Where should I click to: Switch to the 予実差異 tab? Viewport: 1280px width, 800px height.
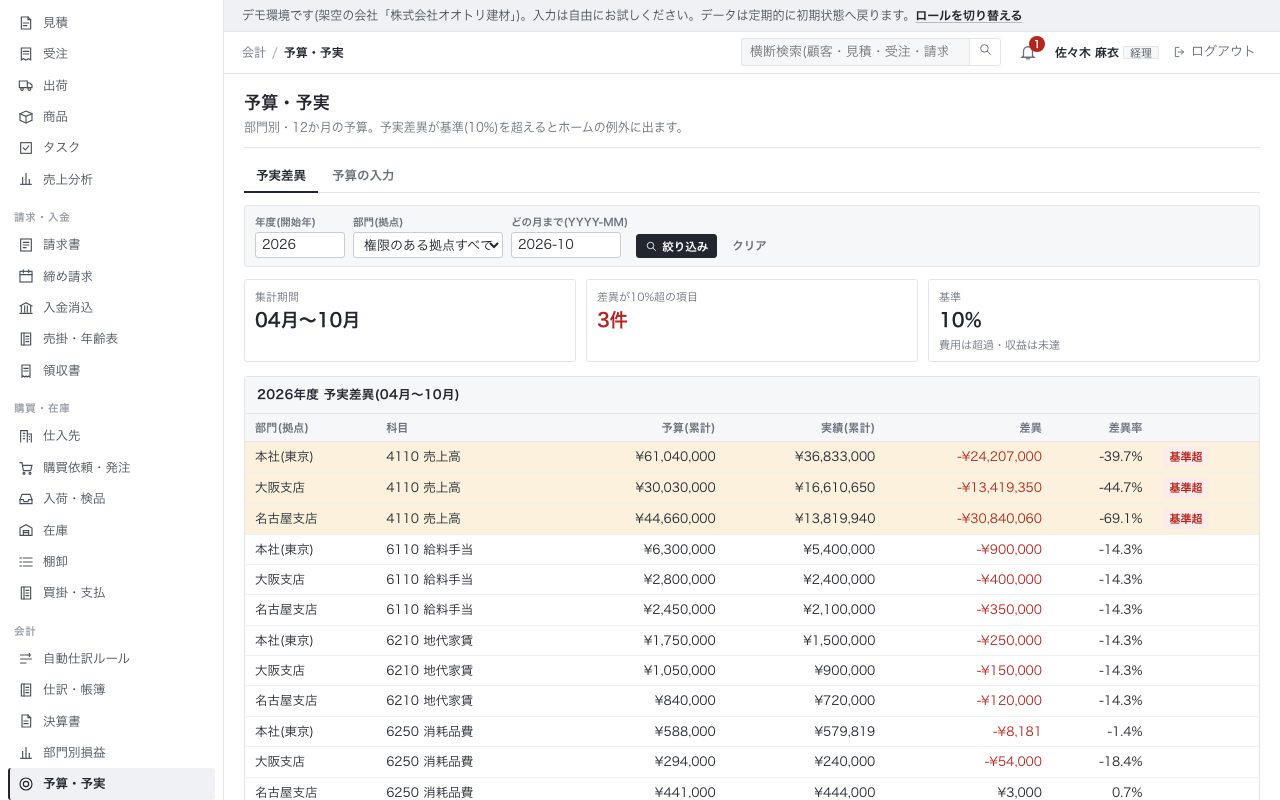click(281, 176)
